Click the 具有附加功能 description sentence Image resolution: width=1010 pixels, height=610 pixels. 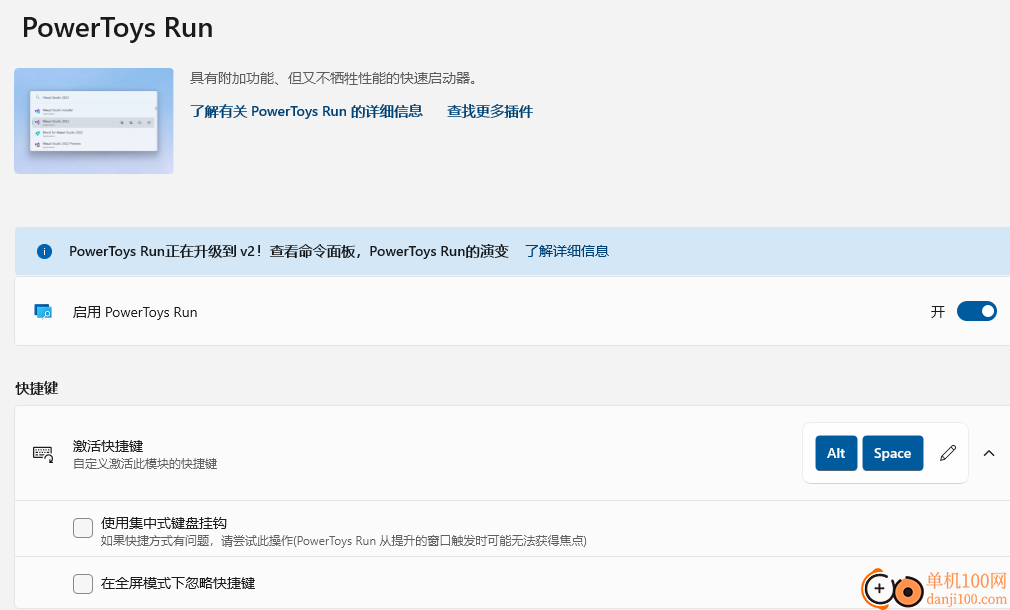(x=334, y=79)
